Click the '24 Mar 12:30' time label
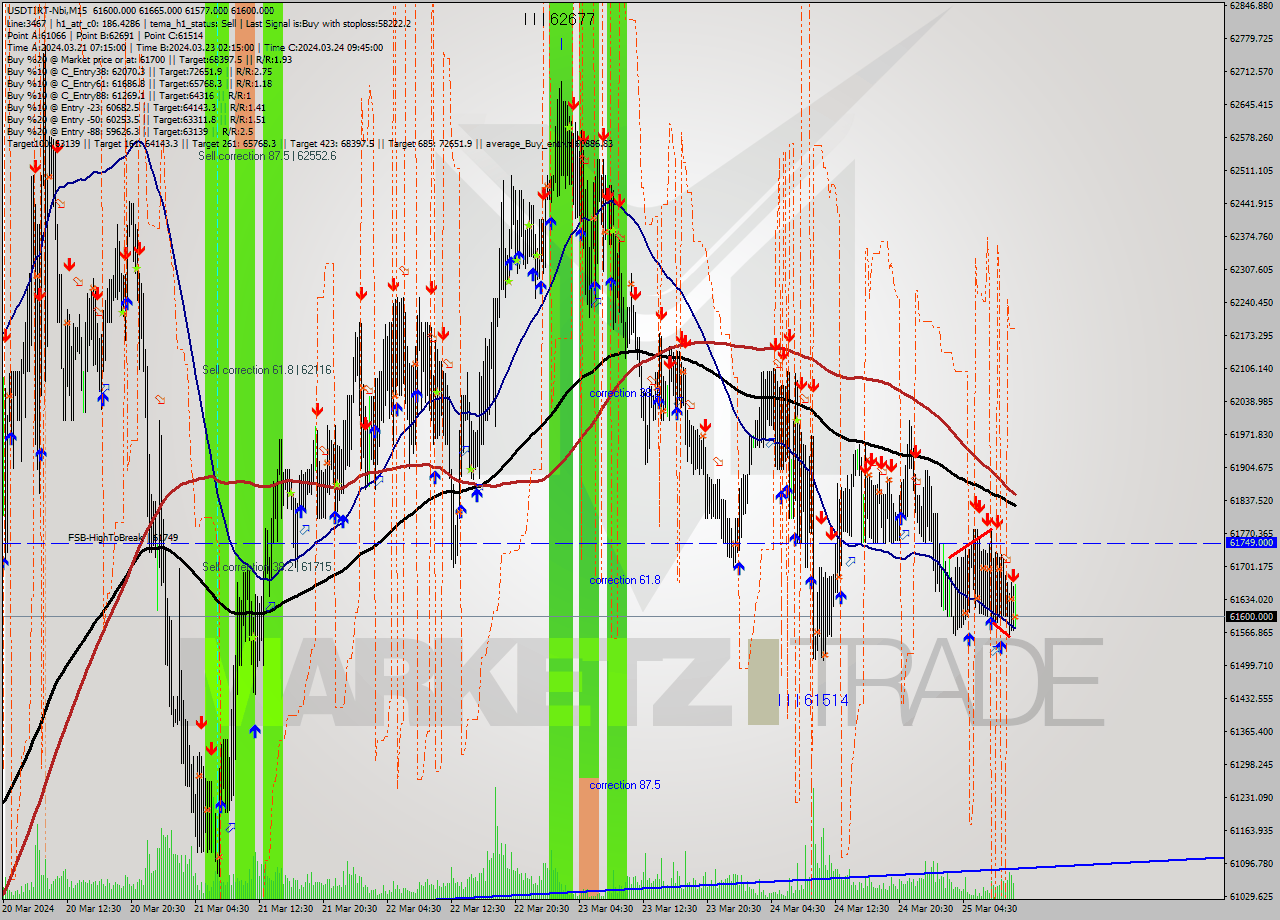The width and height of the screenshot is (1280, 920). point(861,909)
